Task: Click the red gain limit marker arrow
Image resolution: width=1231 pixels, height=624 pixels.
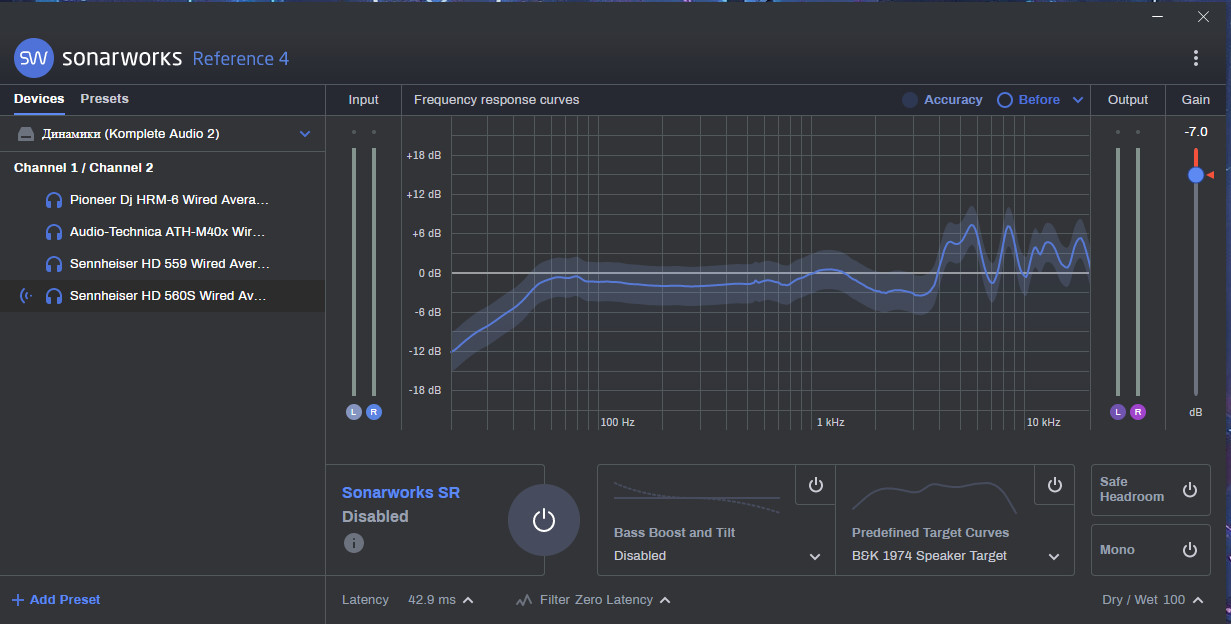Action: pyautogui.click(x=1210, y=175)
